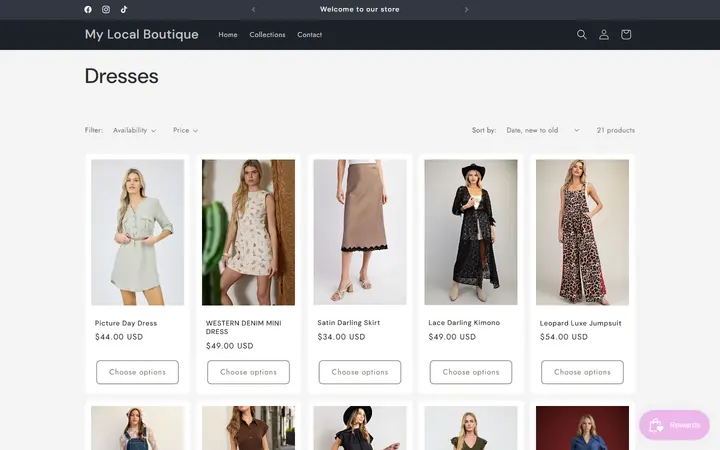
Task: Choose options for Western Denim Mini Dress
Action: [x=248, y=372]
